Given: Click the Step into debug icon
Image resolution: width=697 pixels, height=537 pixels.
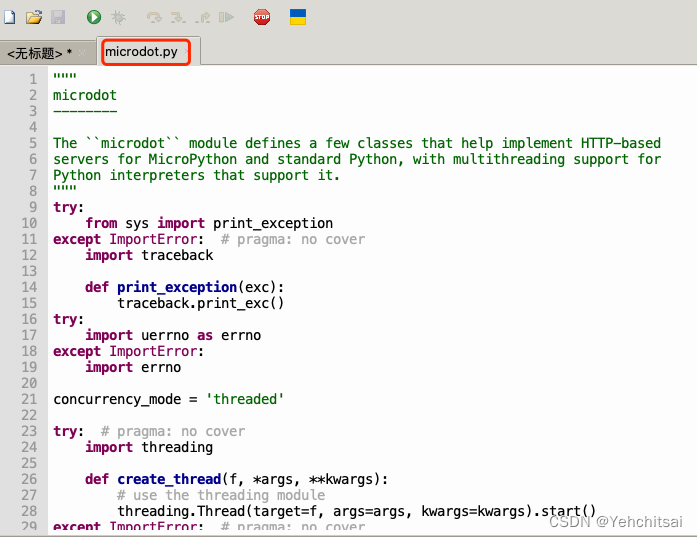Looking at the screenshot, I should click(x=178, y=17).
